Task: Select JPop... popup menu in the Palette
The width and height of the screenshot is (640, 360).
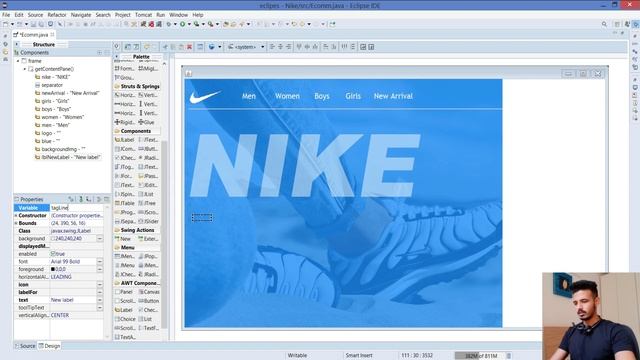Action: [148, 256]
